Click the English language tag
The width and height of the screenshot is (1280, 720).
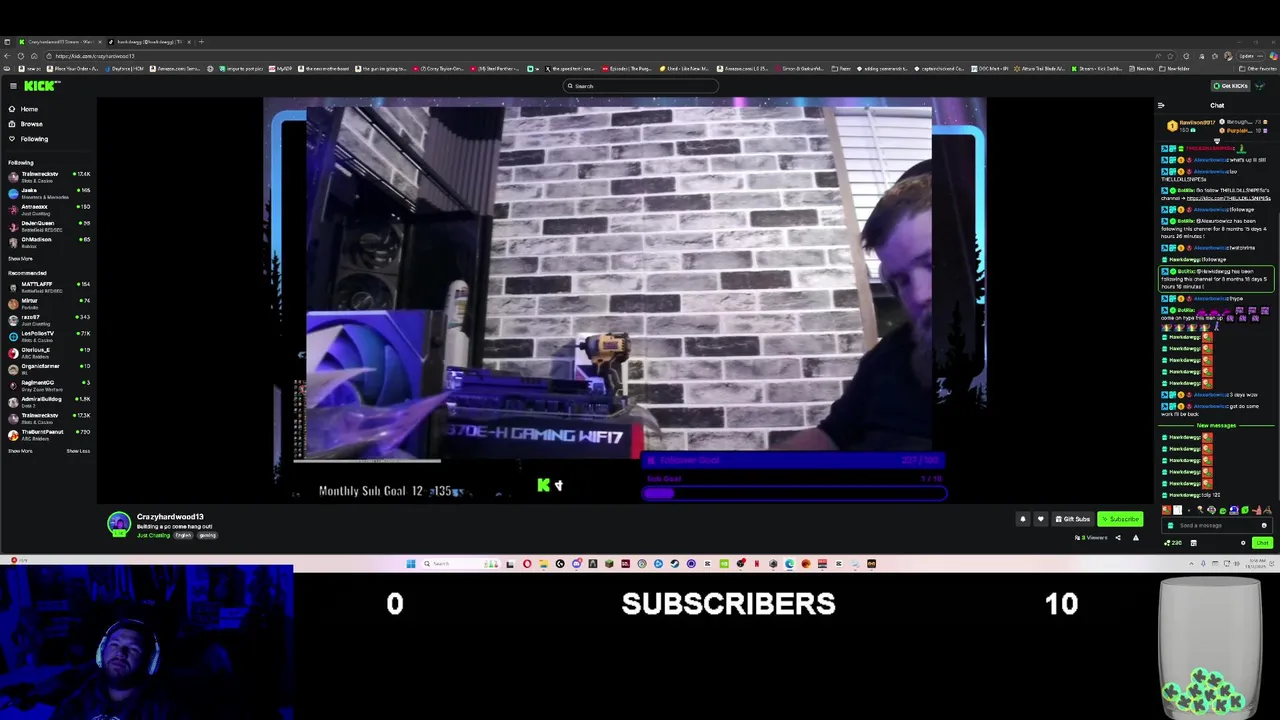185,535
